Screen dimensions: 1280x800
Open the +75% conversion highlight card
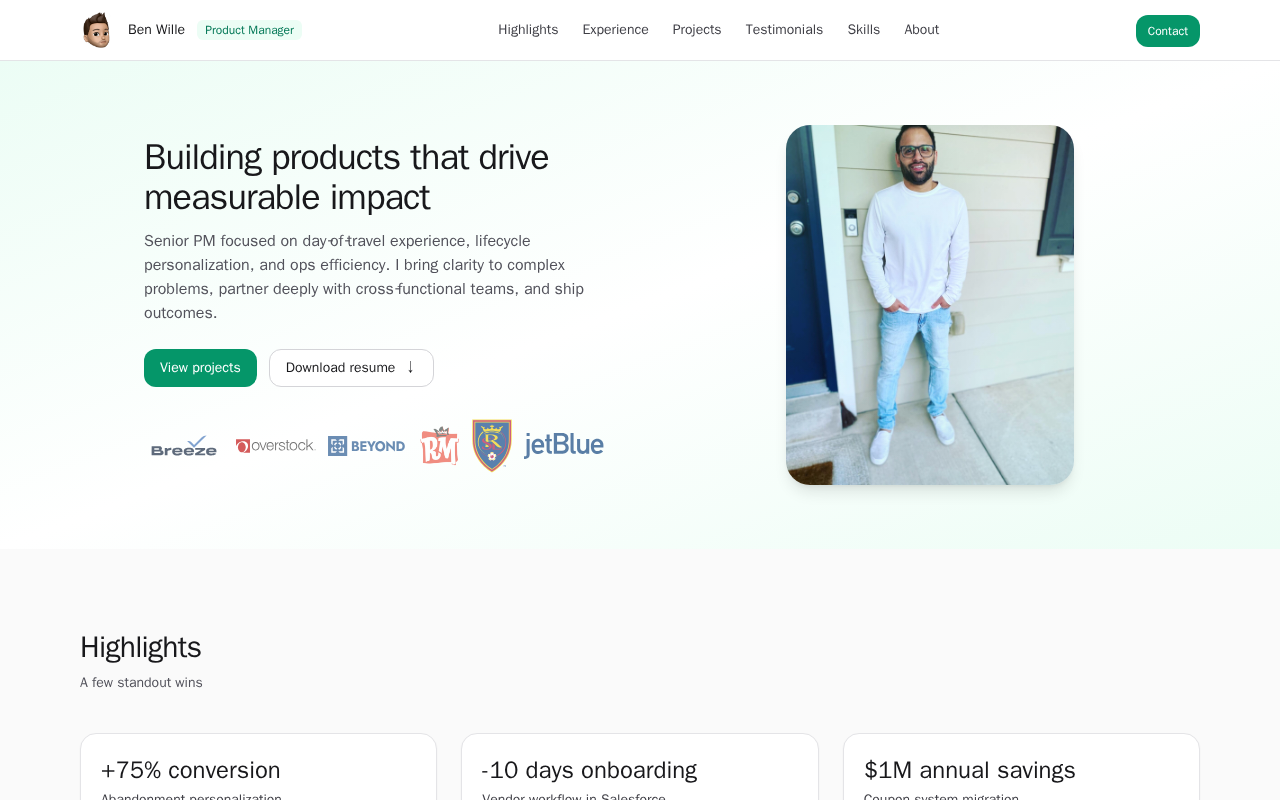point(258,770)
